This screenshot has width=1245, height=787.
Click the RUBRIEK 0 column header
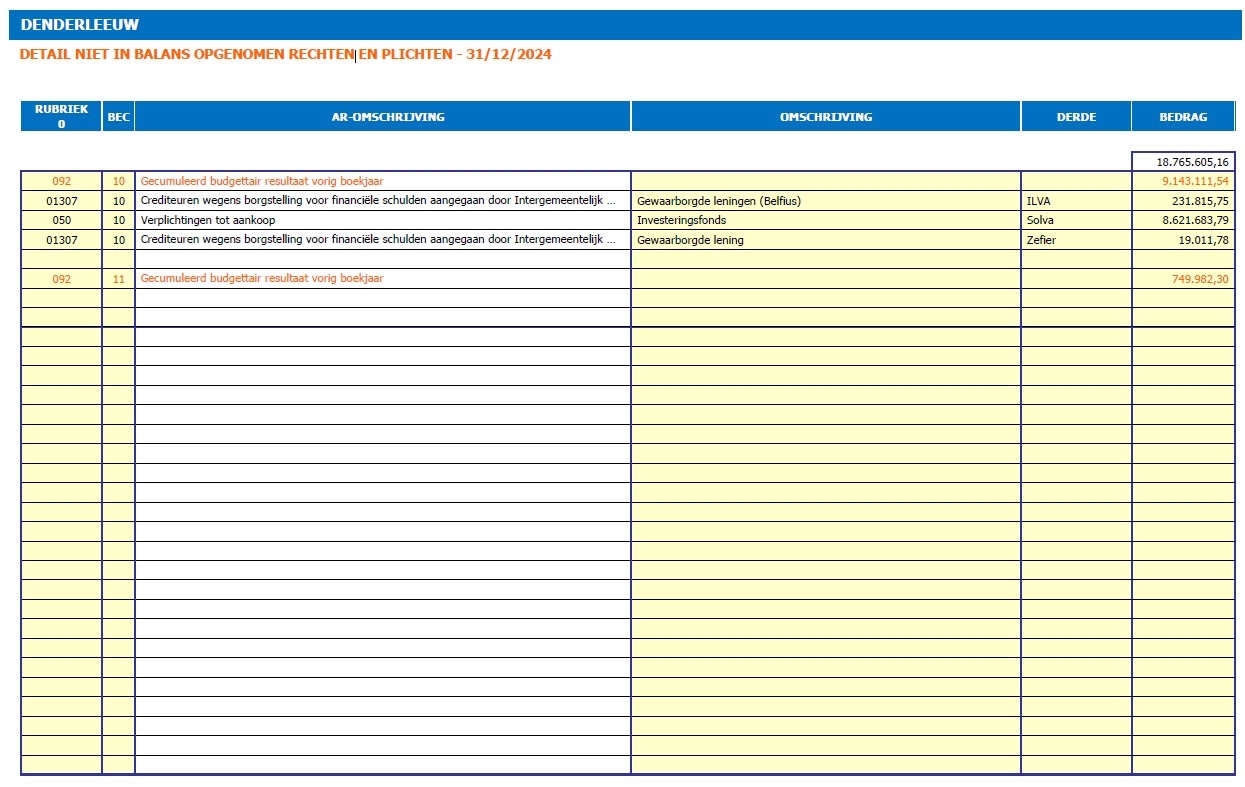pyautogui.click(x=61, y=116)
